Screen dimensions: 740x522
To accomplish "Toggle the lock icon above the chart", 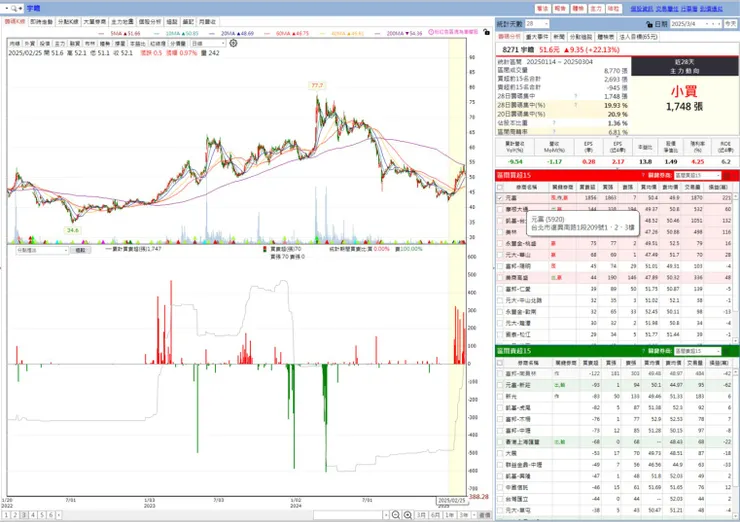I will [486, 32].
